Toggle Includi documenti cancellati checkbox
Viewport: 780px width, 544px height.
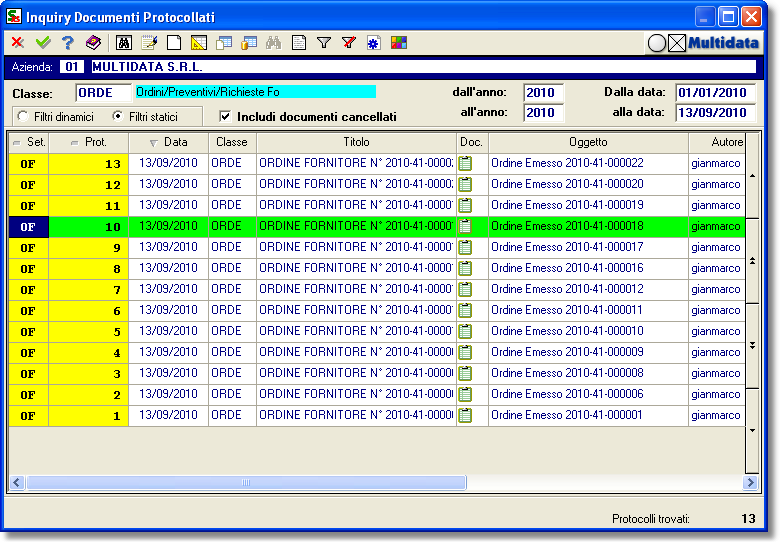click(225, 116)
